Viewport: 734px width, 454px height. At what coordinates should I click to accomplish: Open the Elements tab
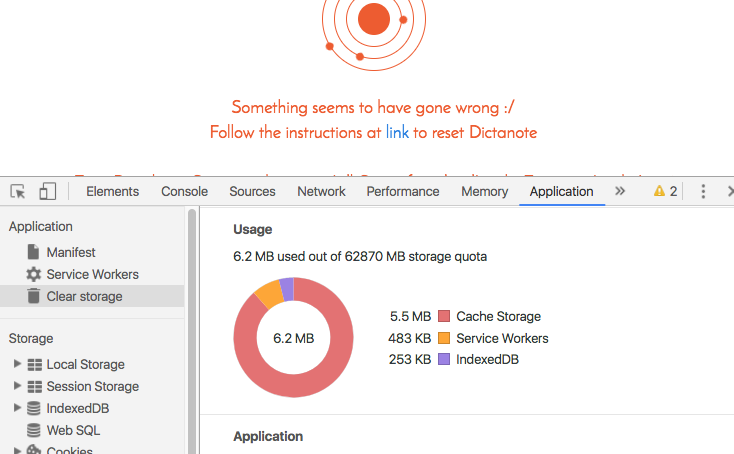click(x=112, y=191)
